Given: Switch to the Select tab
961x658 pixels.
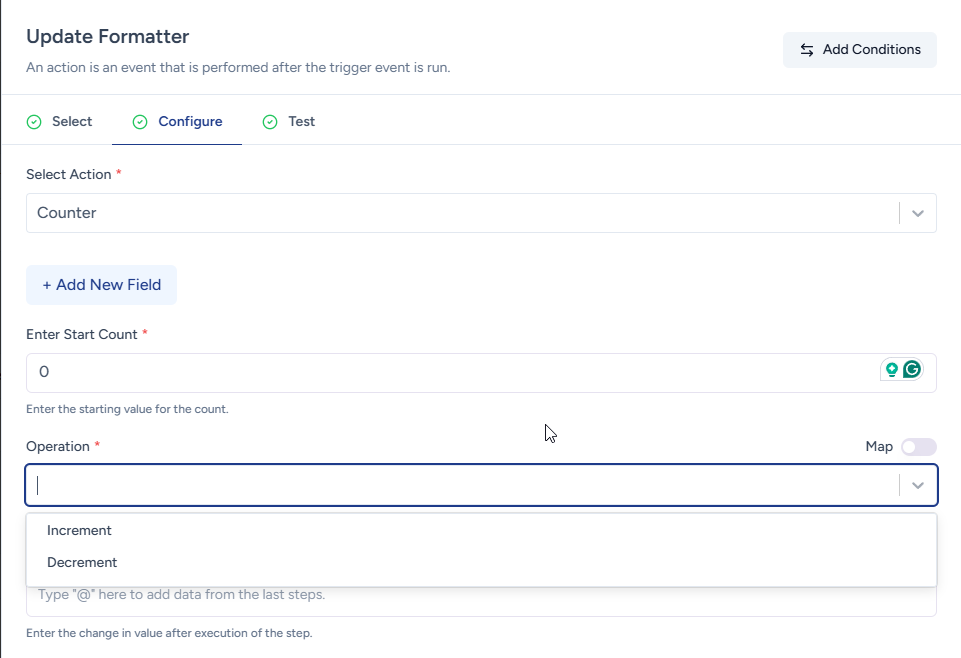Looking at the screenshot, I should [x=71, y=122].
